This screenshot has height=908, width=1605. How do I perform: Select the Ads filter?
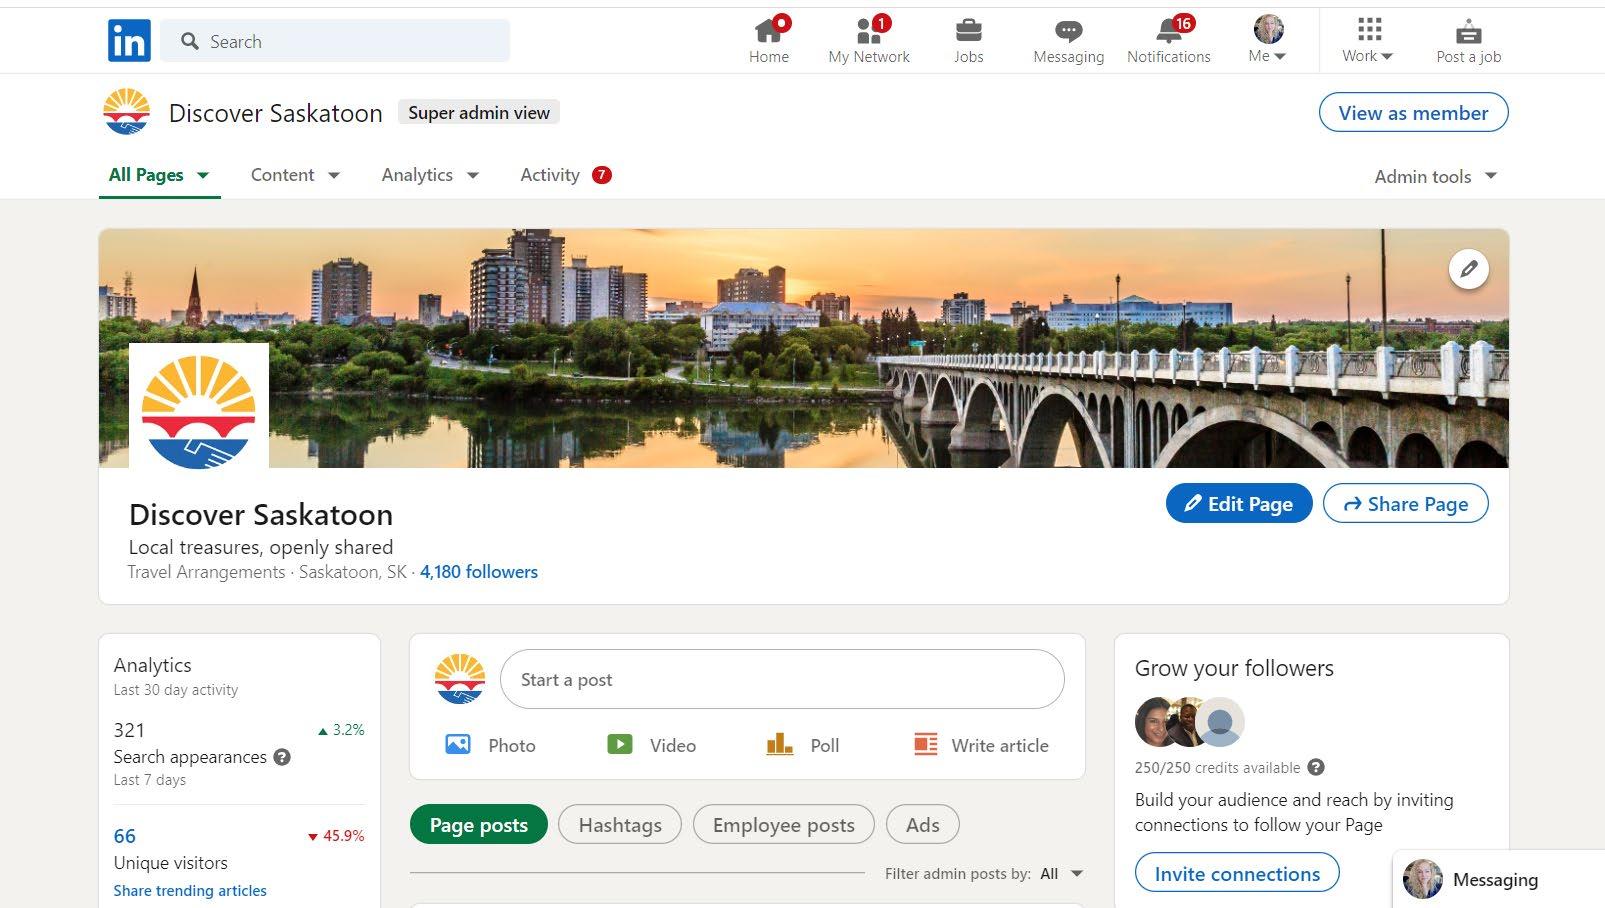tap(922, 825)
